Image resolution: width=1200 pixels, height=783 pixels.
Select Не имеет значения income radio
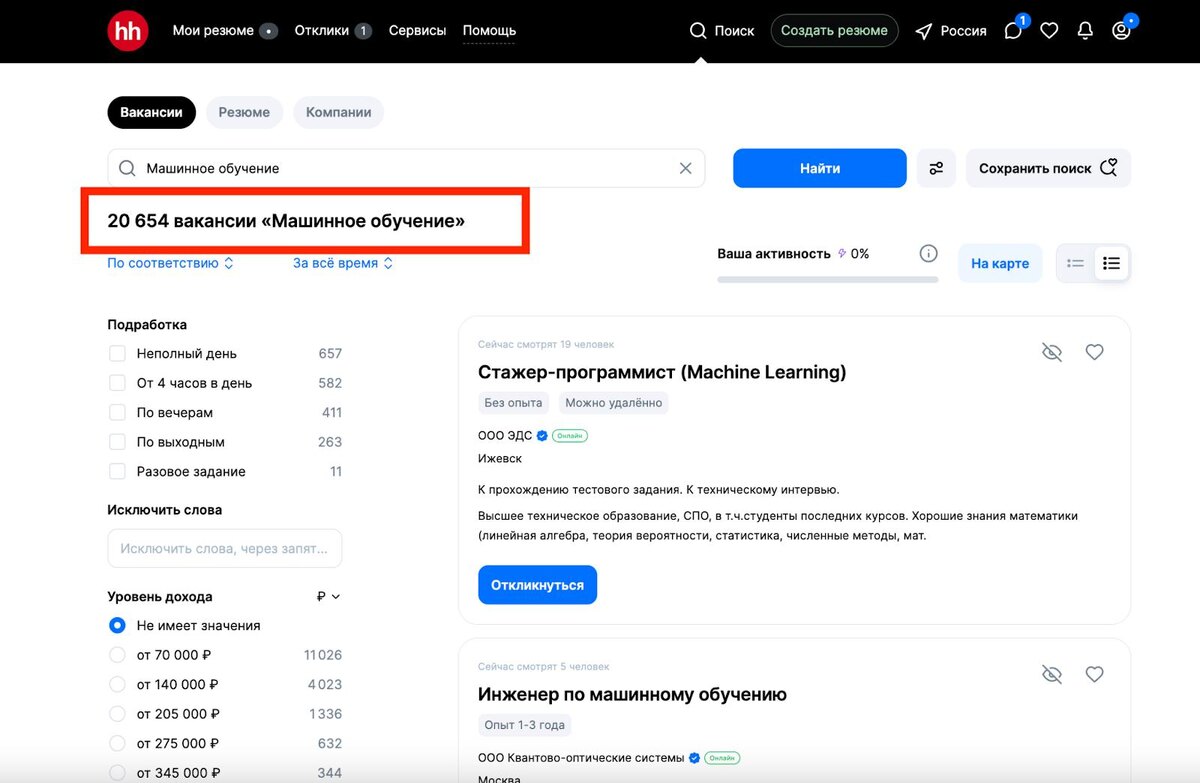point(117,625)
